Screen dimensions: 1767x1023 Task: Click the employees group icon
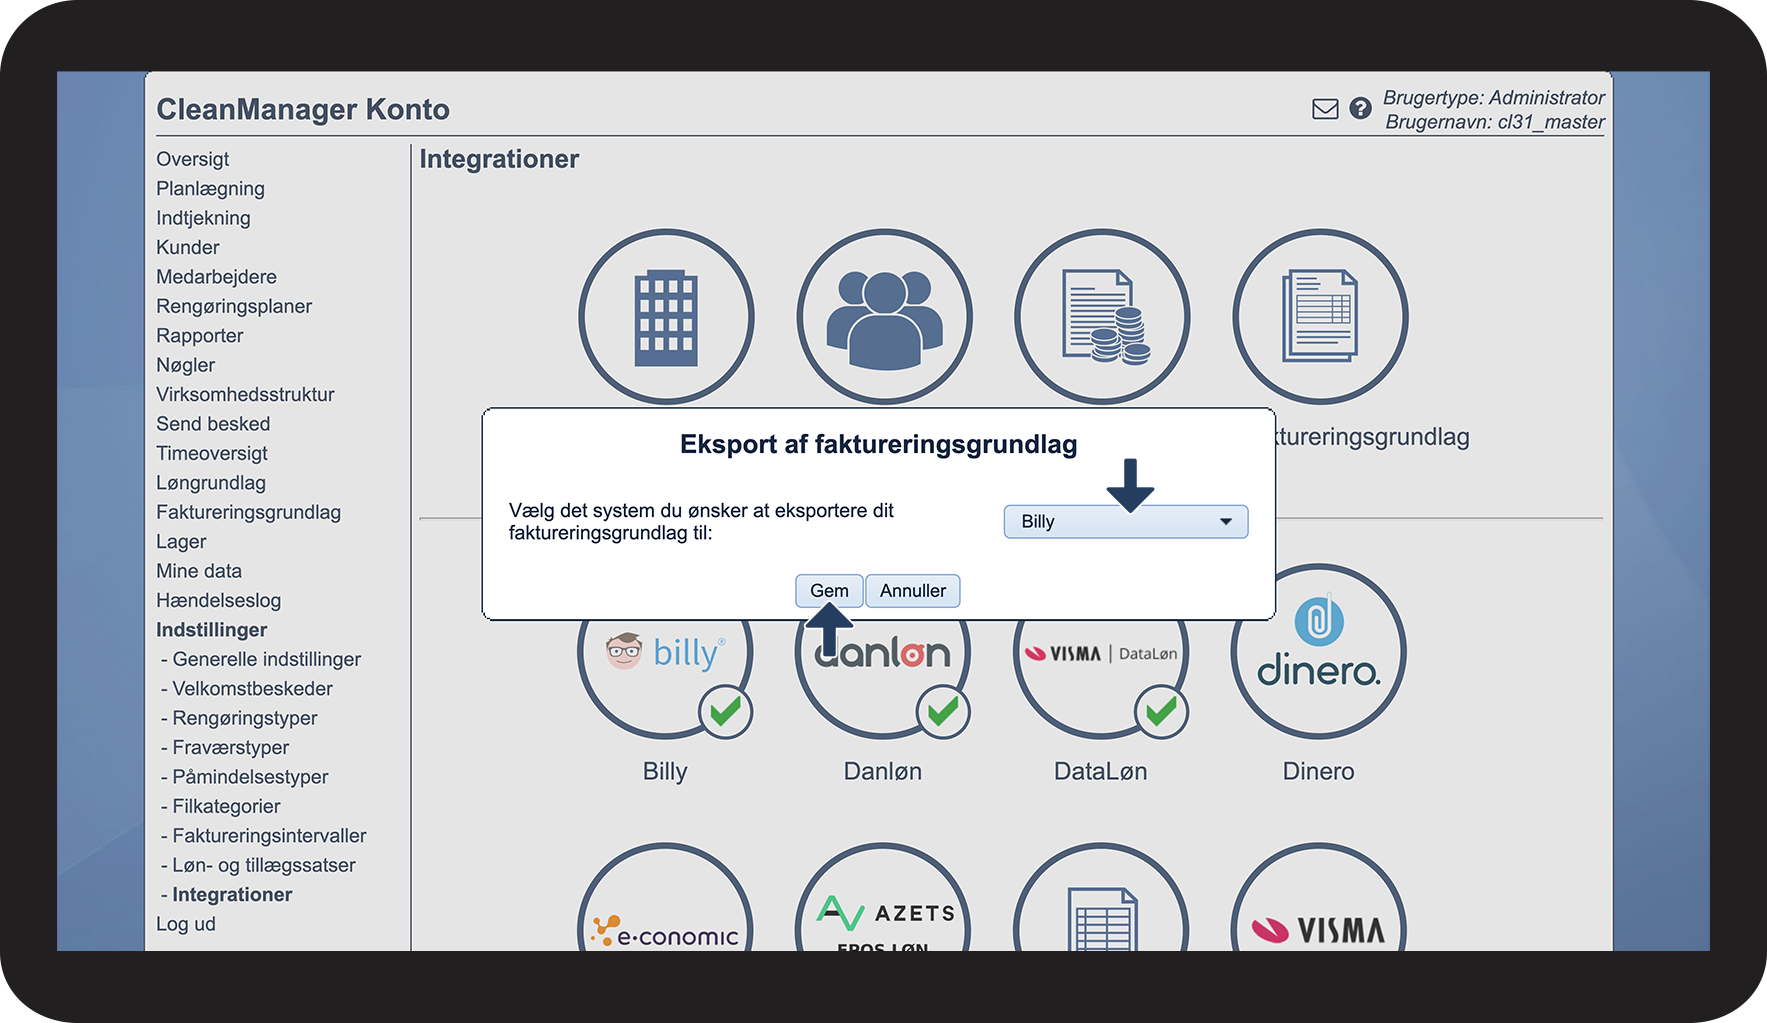point(884,317)
